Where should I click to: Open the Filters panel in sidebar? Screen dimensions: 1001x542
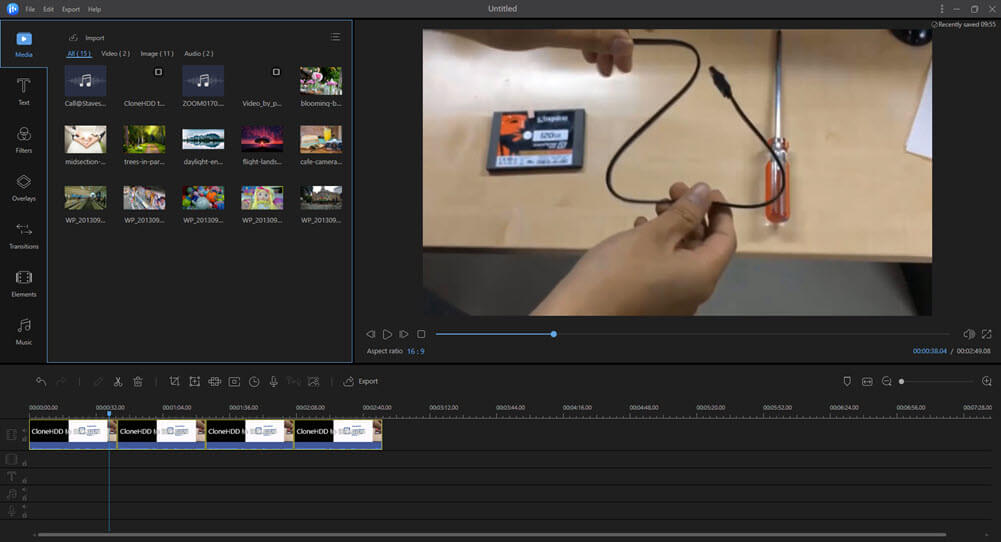[x=24, y=140]
